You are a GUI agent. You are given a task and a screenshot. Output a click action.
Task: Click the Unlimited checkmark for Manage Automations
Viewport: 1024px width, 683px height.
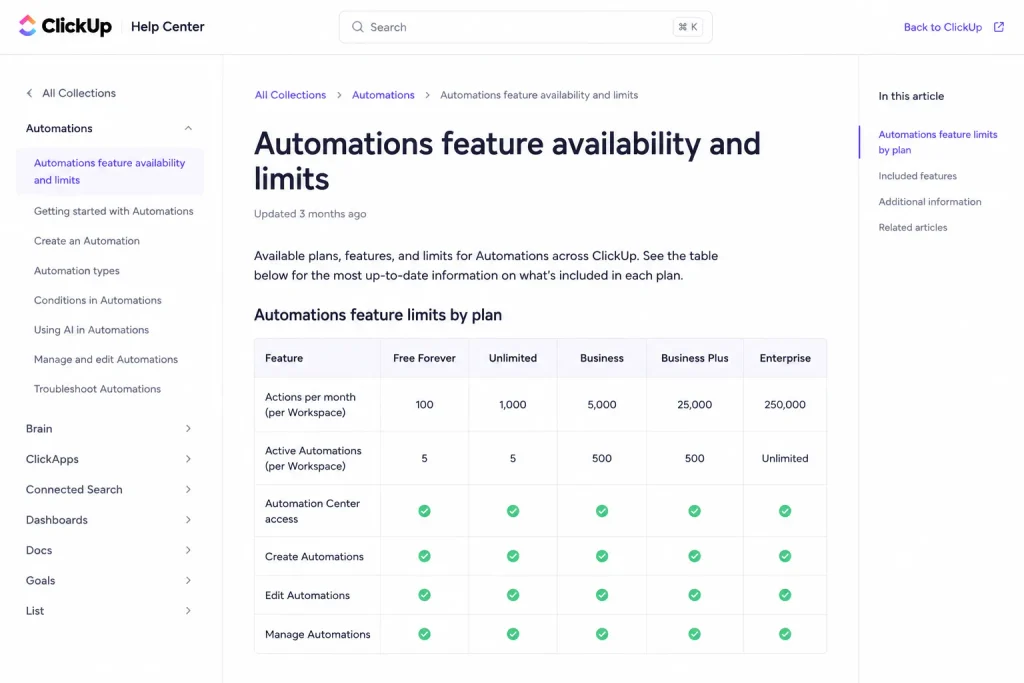point(513,634)
